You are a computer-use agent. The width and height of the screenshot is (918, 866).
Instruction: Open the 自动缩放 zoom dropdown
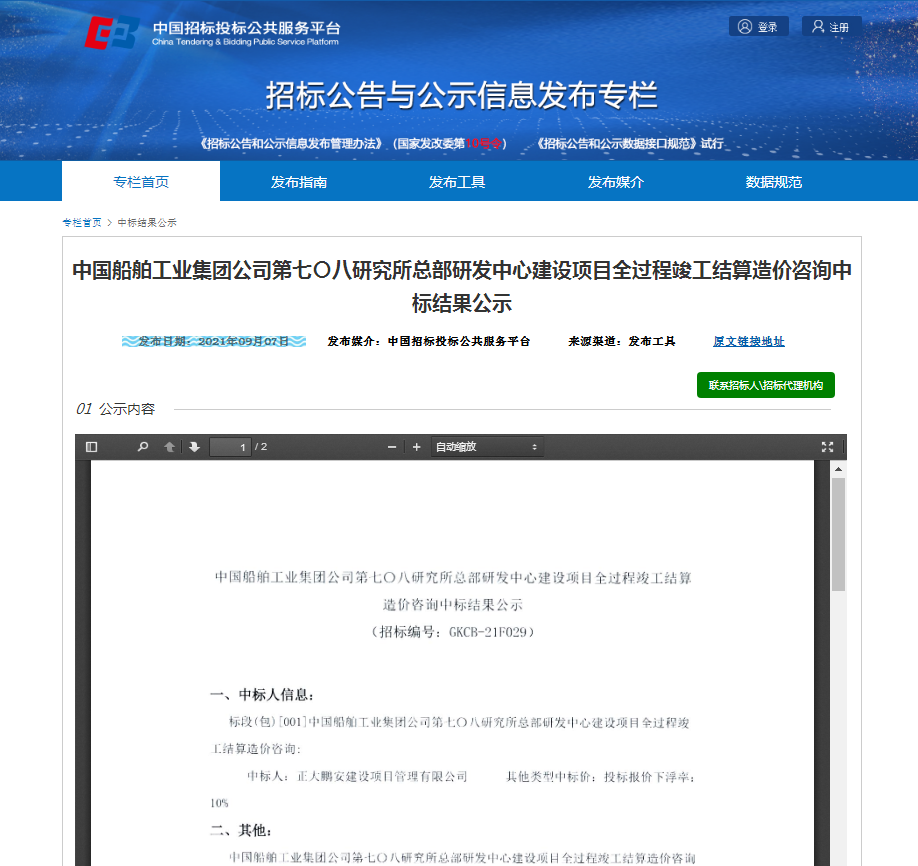click(x=487, y=447)
